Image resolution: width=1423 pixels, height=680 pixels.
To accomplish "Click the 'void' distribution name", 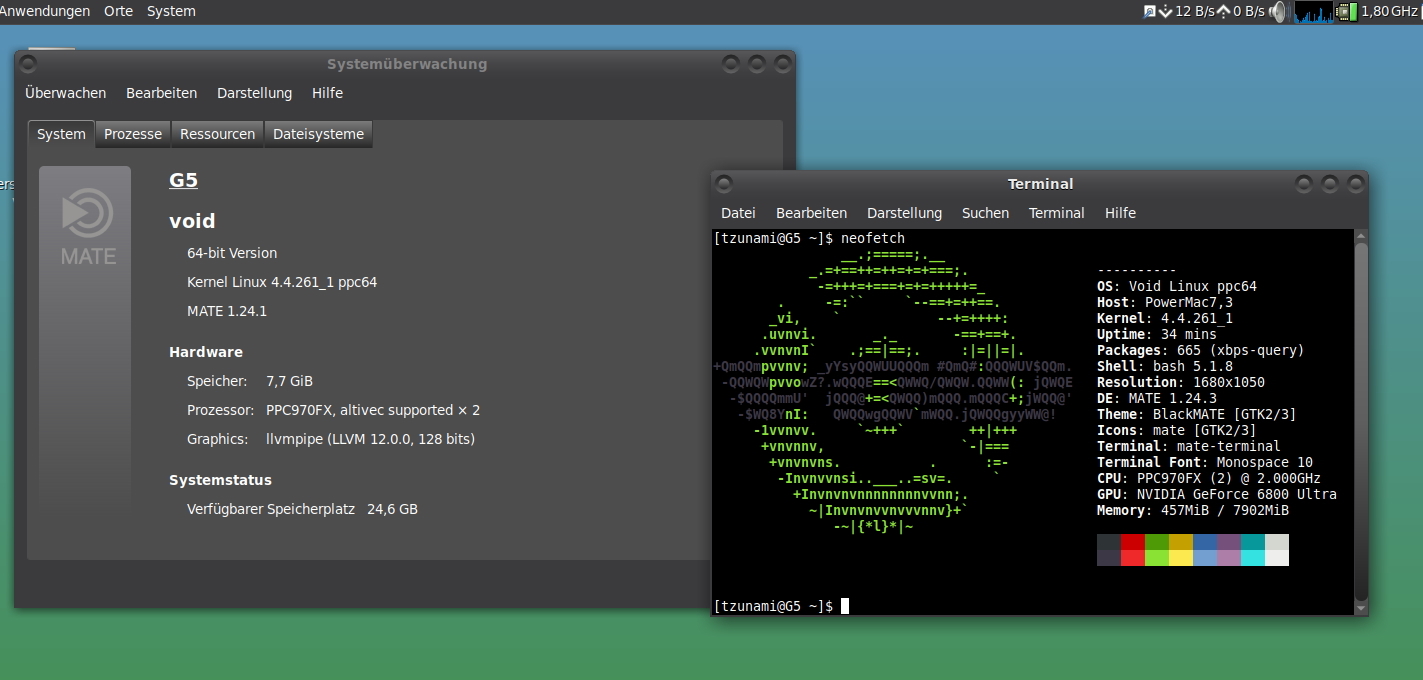I will tap(192, 221).
